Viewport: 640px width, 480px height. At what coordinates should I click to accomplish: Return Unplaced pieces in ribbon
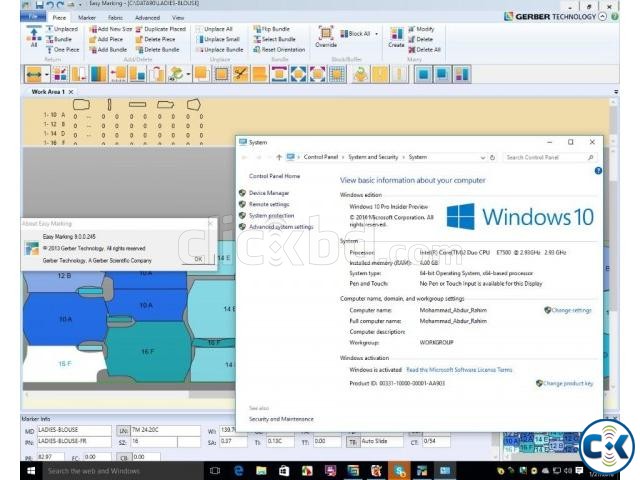tap(62, 29)
